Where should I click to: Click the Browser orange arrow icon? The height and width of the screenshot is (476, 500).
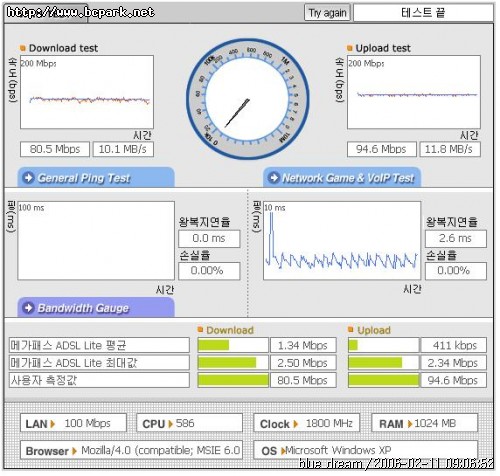(75, 451)
